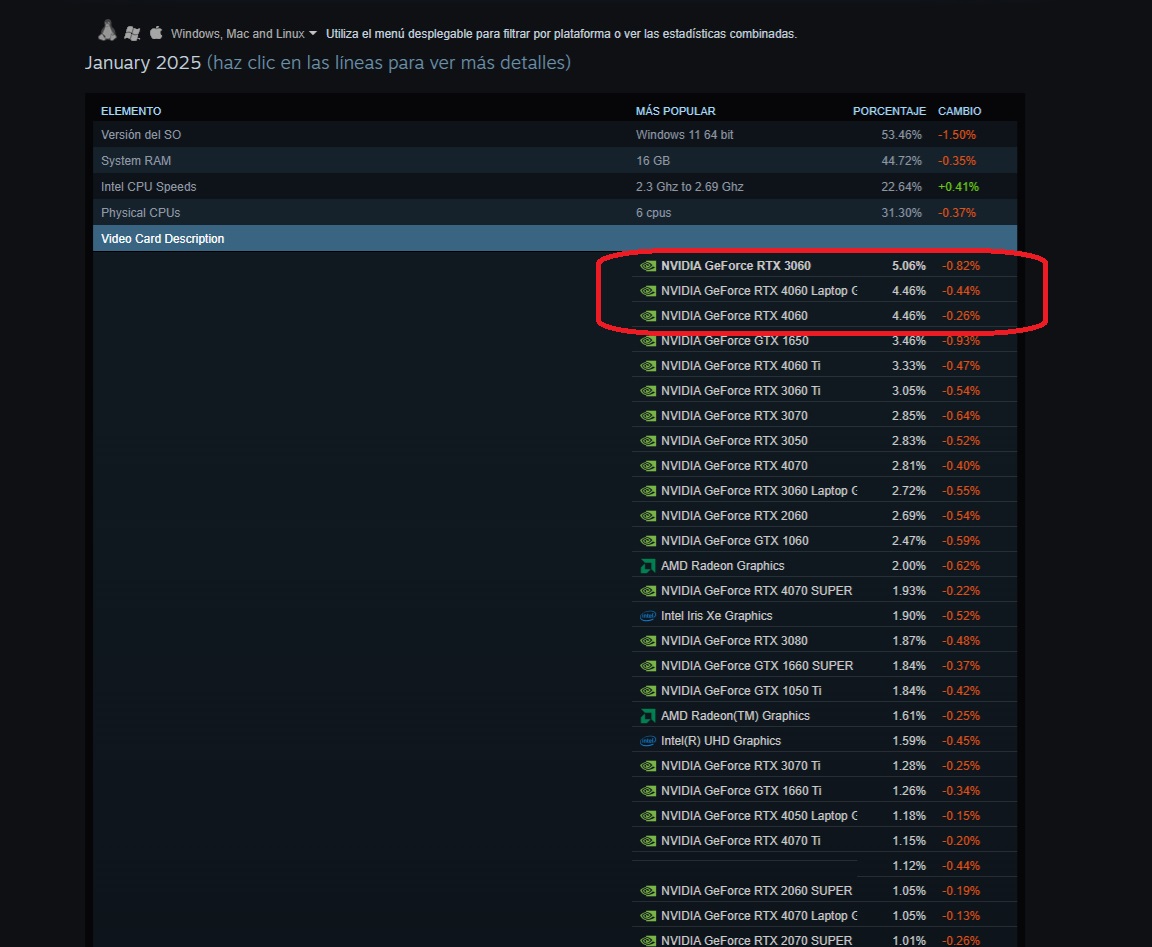
Task: Click the Apple logo icon at top
Action: [x=156, y=33]
